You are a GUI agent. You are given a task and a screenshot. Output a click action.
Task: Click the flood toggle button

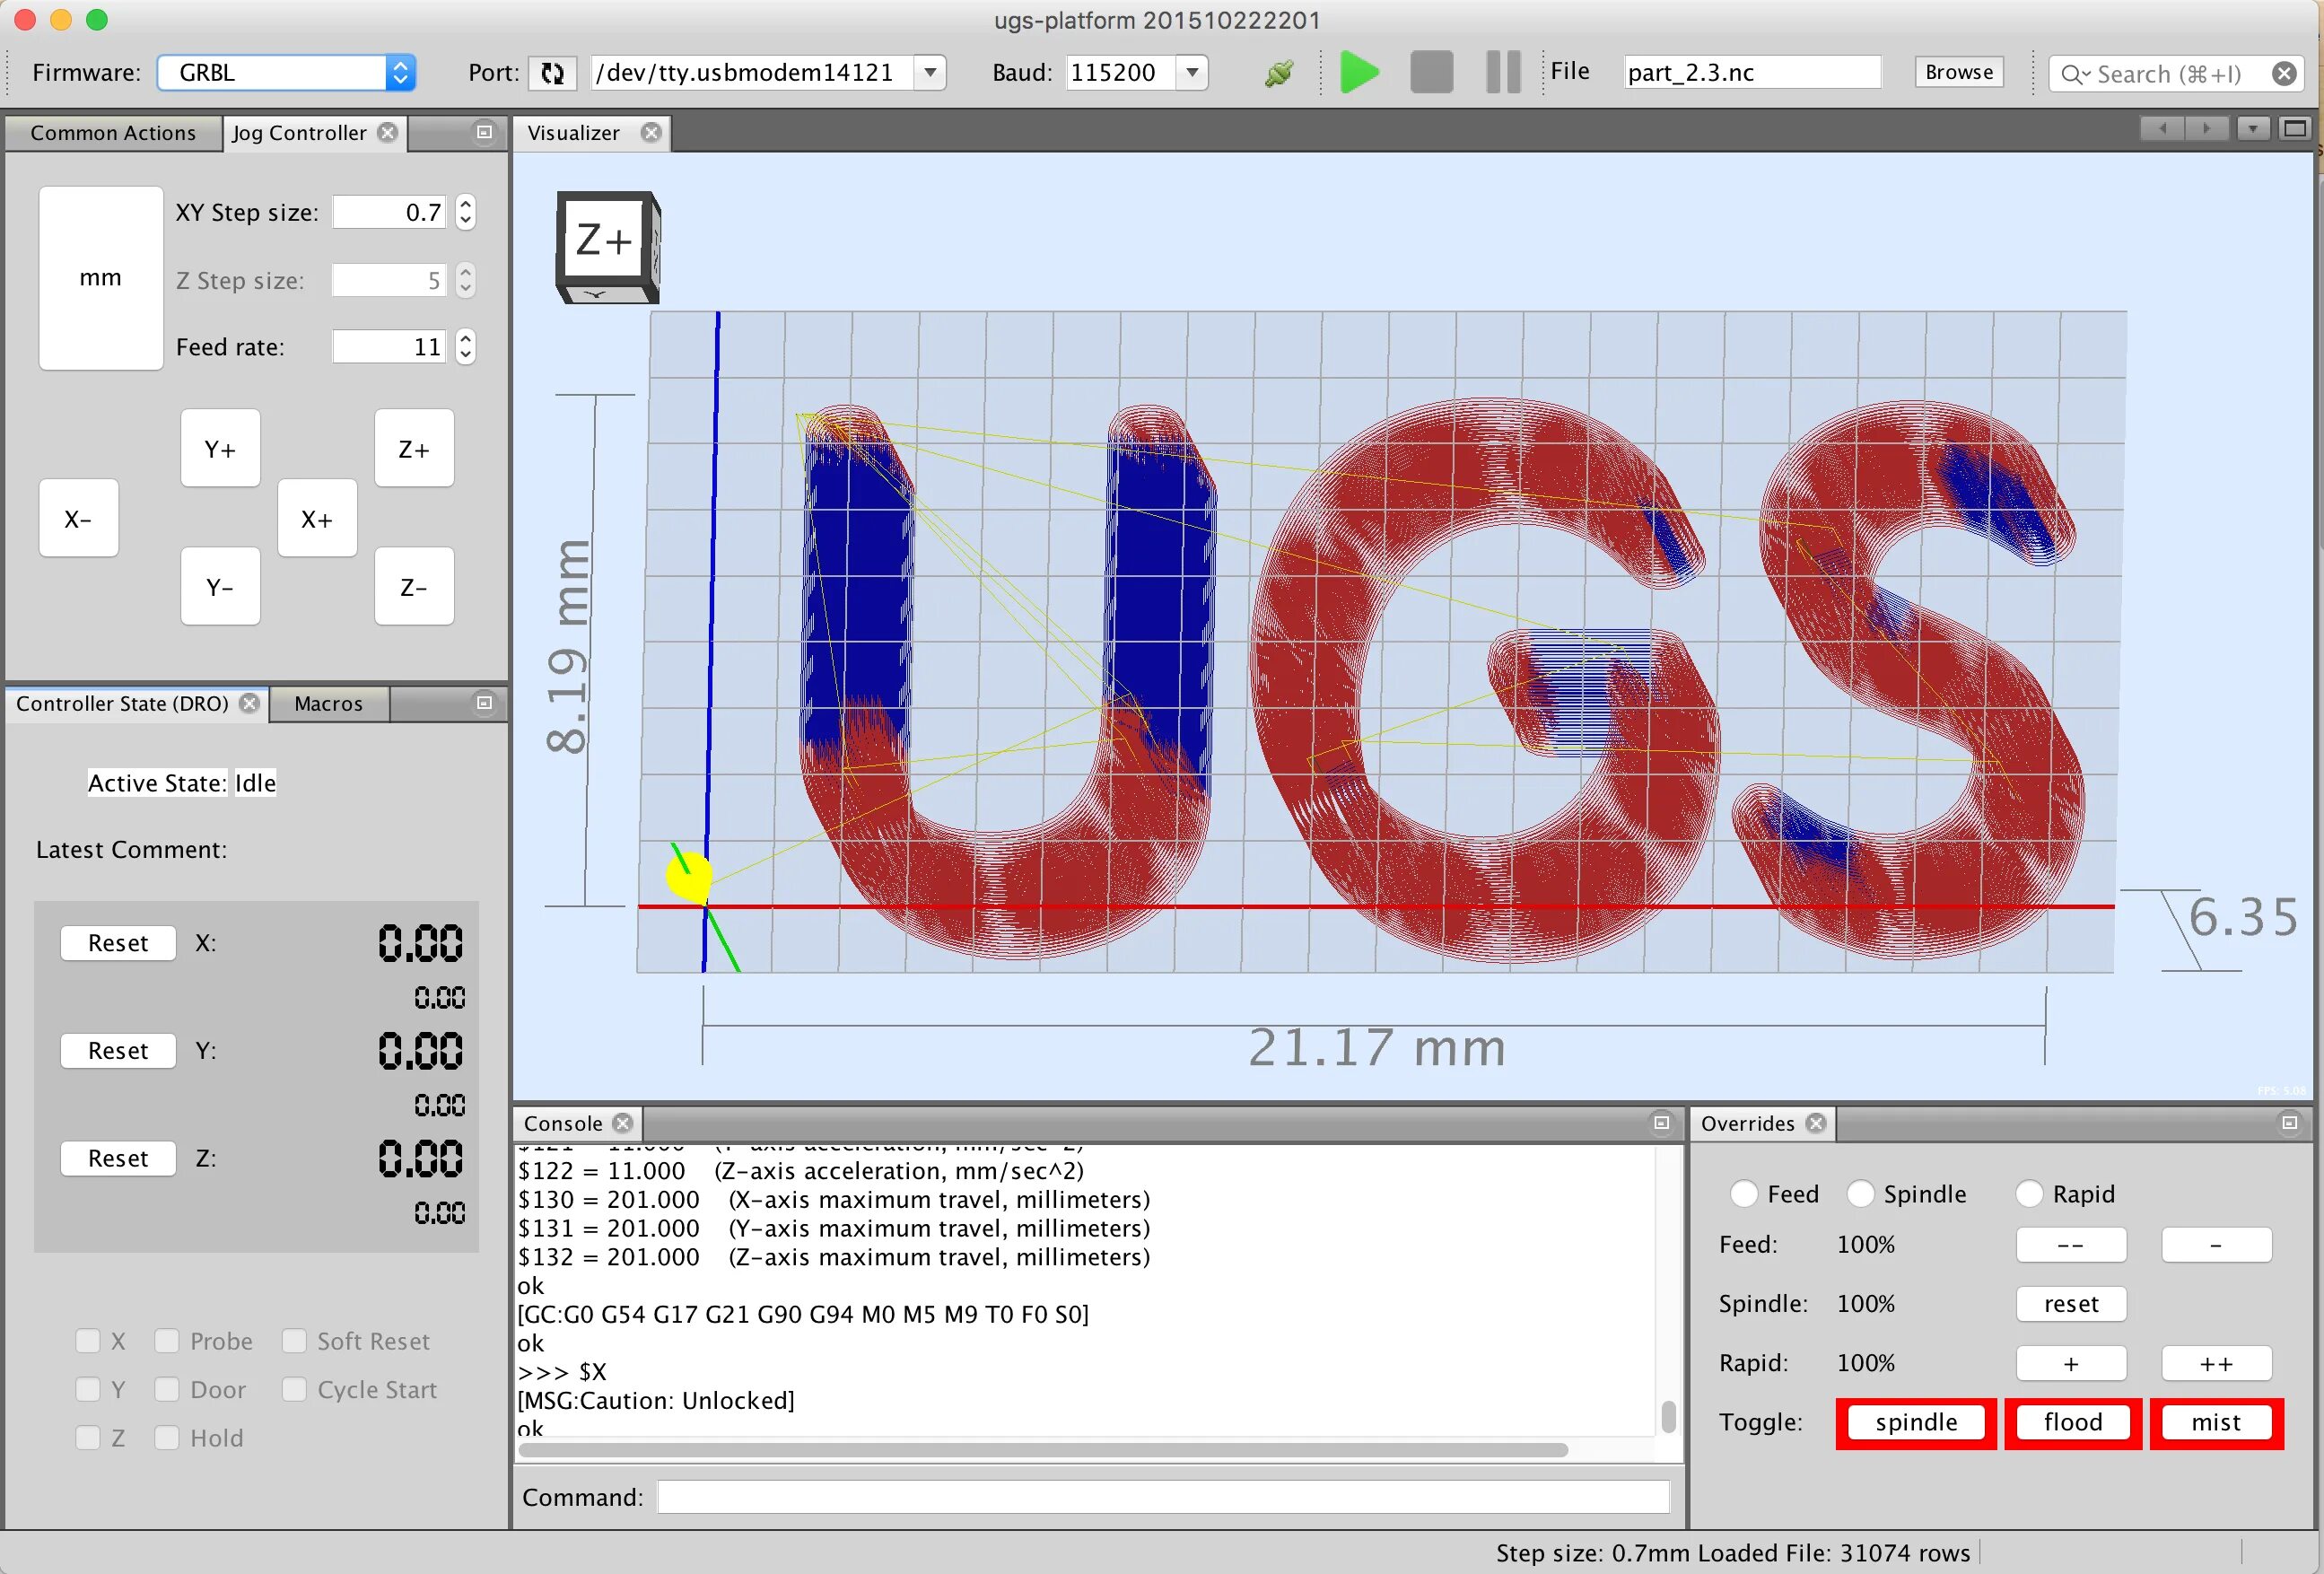2069,1423
